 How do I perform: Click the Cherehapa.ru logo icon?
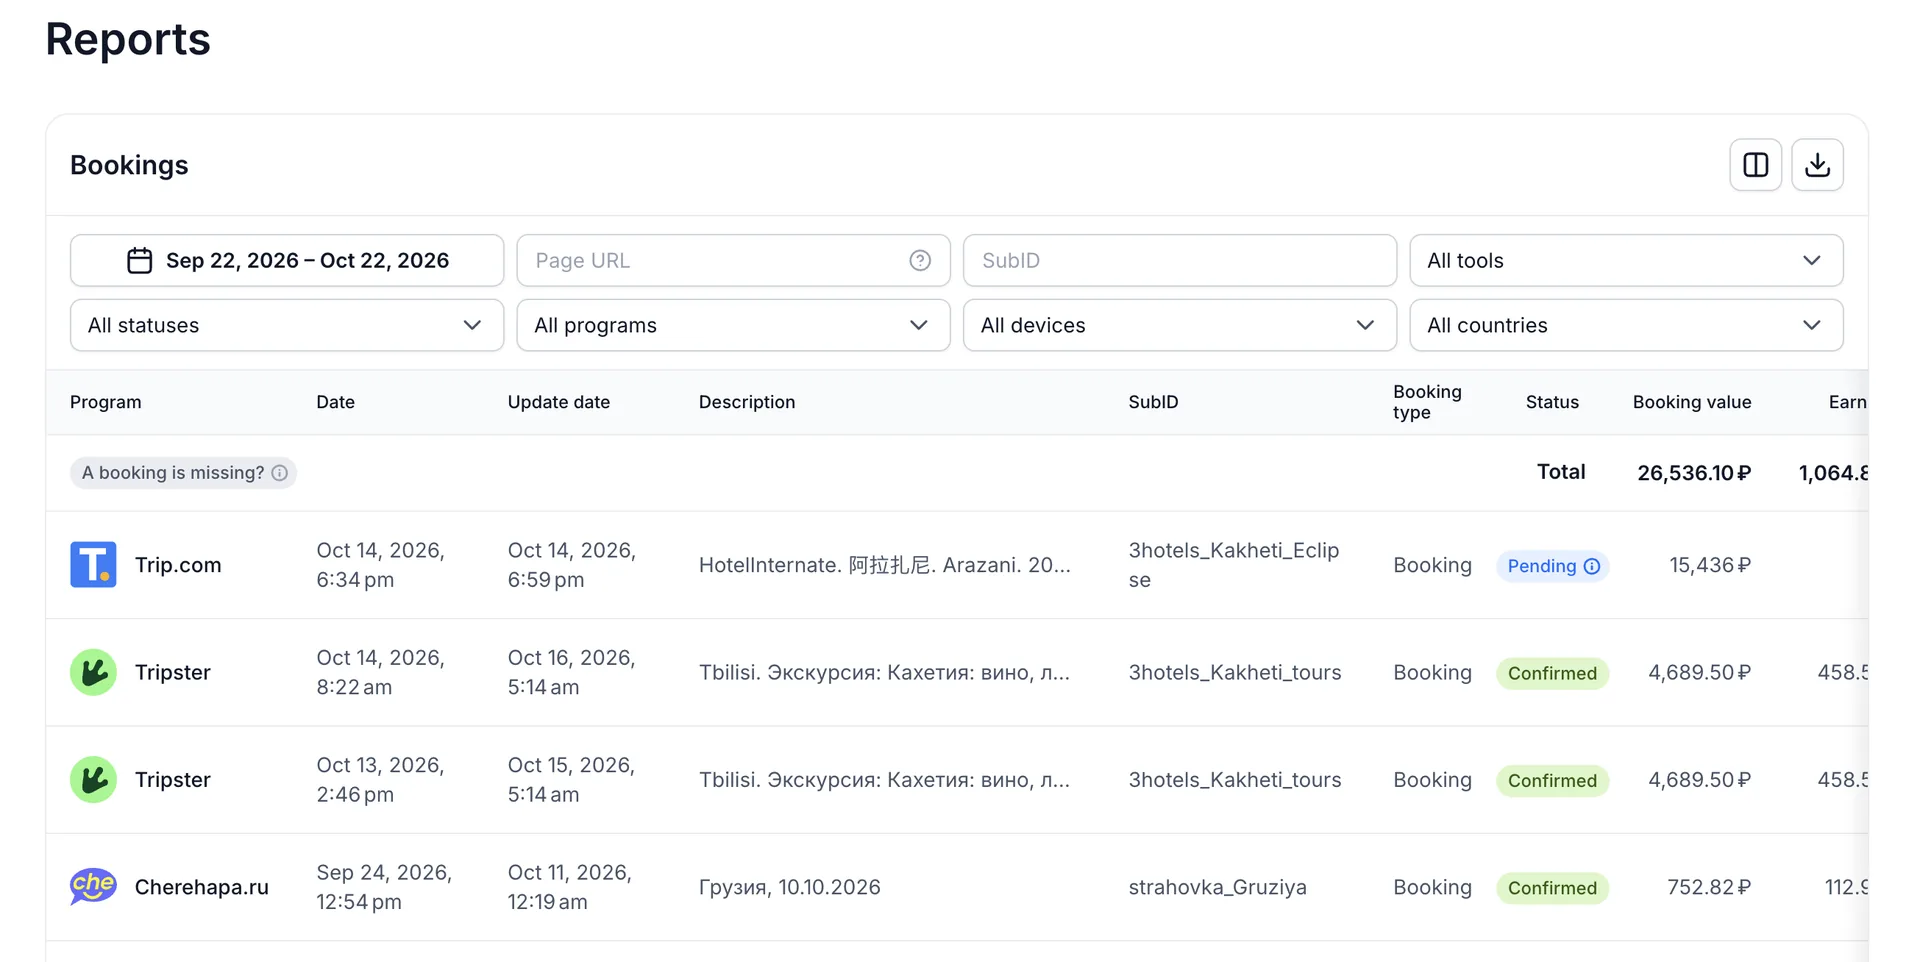click(x=93, y=887)
